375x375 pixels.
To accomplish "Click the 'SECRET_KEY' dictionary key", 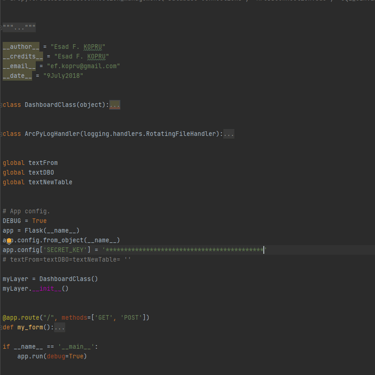I will tap(65, 250).
